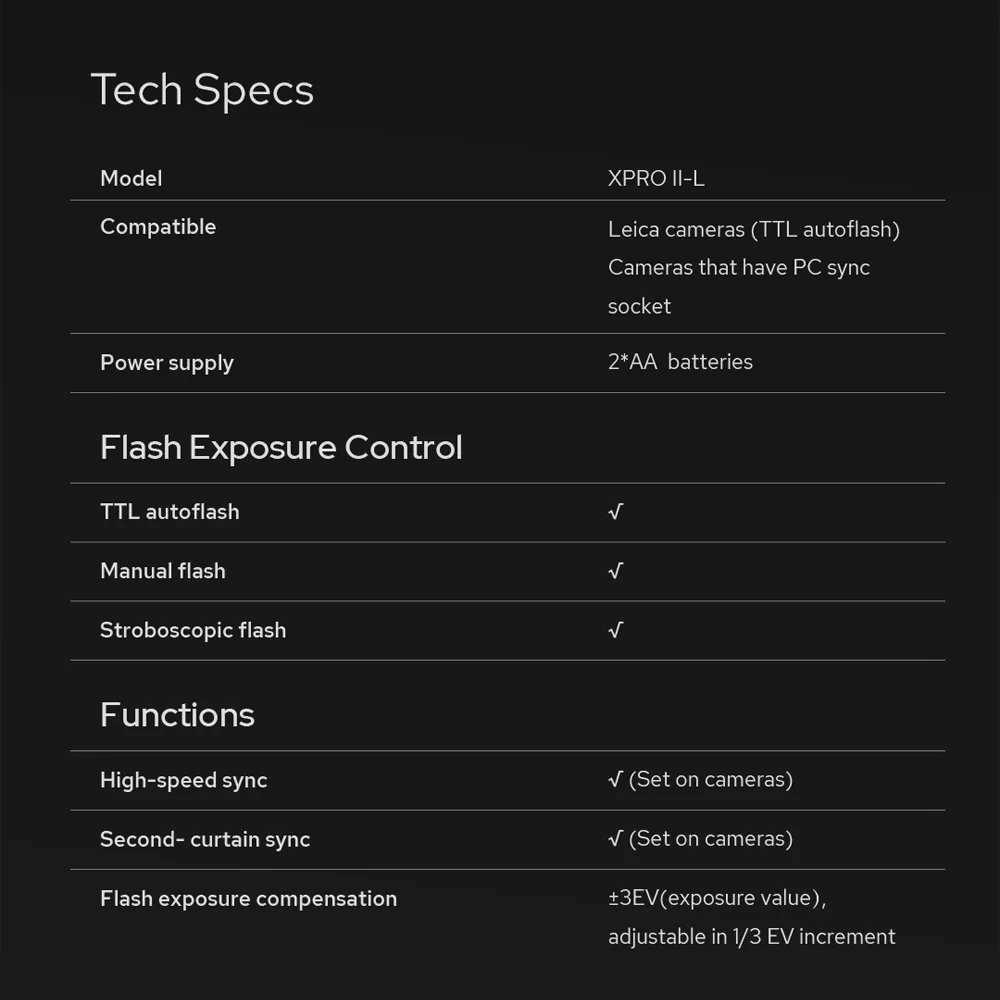Click the Second-curtain sync checkmark value

pyautogui.click(x=700, y=838)
